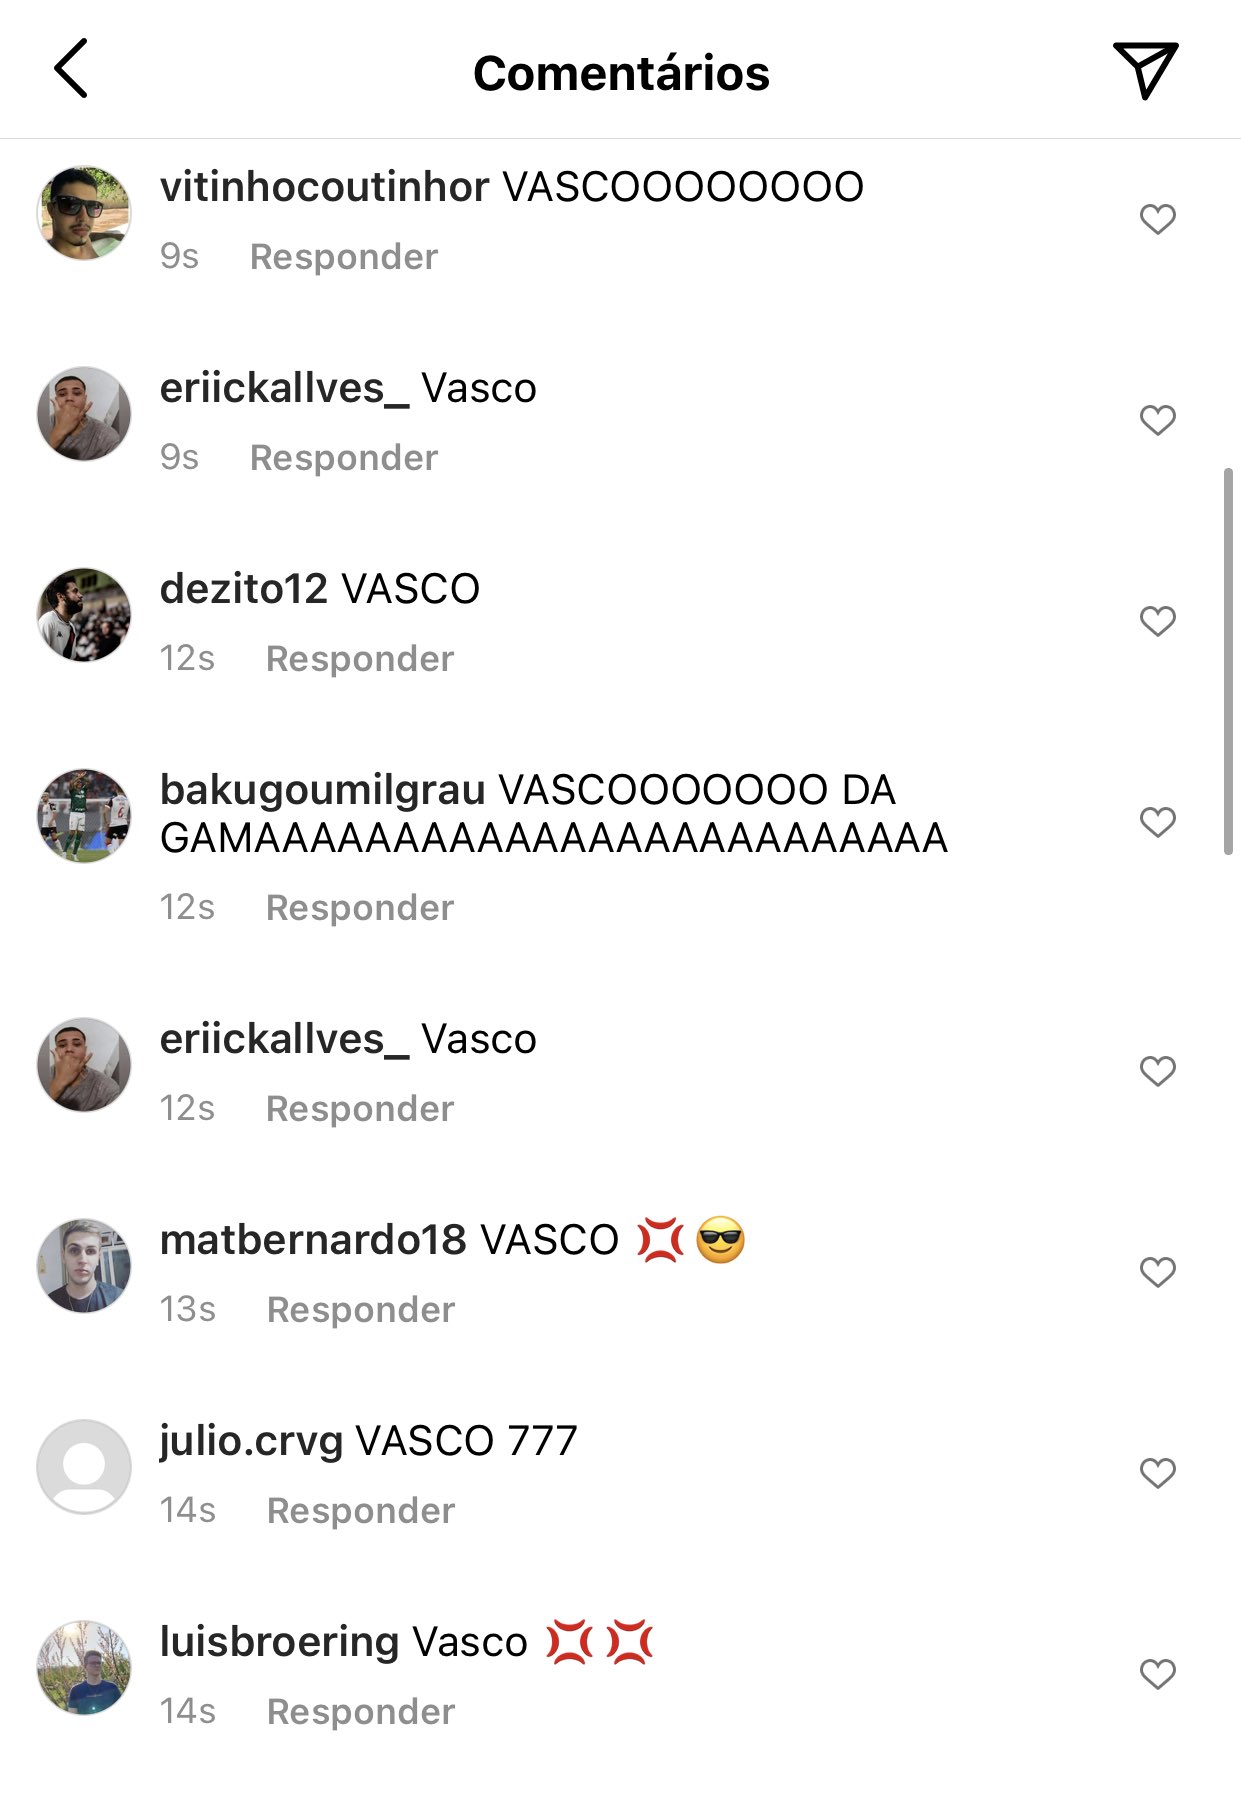Like bakugoumilgrau's comment heart
The image size is (1241, 1795).
pyautogui.click(x=1157, y=822)
